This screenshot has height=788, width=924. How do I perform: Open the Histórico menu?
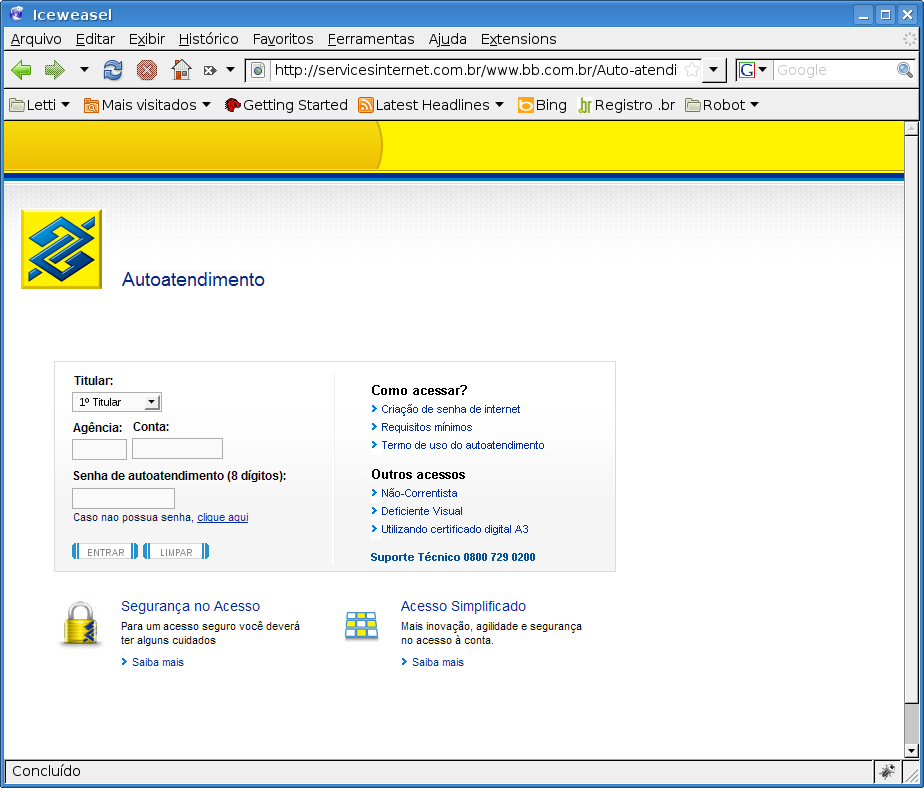pos(209,39)
